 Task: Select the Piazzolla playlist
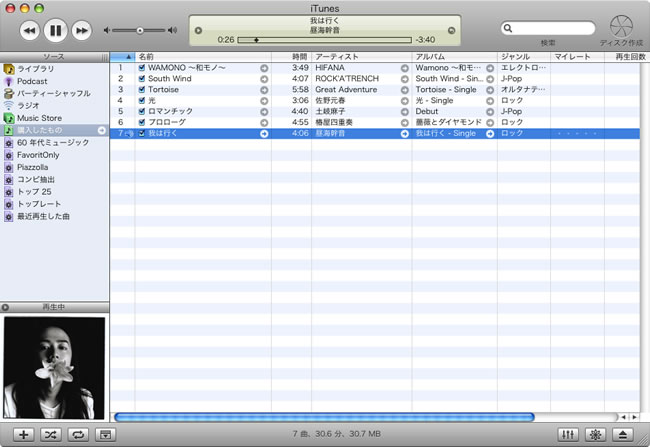point(32,167)
